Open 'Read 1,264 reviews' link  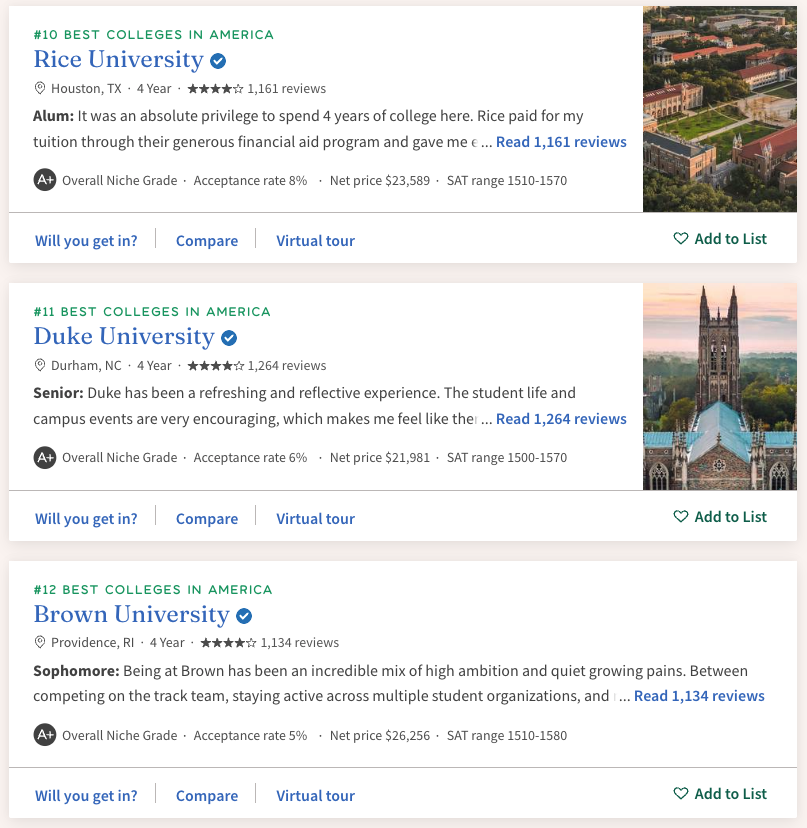click(x=561, y=419)
